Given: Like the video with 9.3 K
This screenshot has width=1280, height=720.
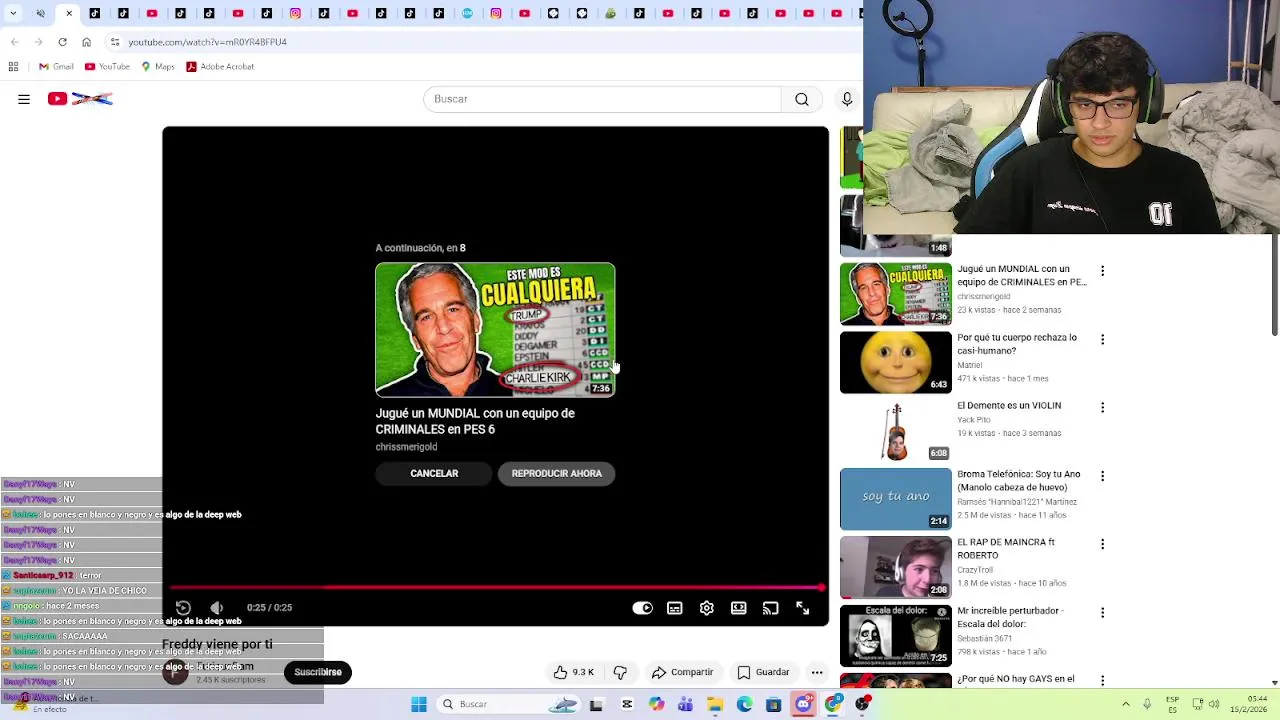Looking at the screenshot, I should pos(574,672).
